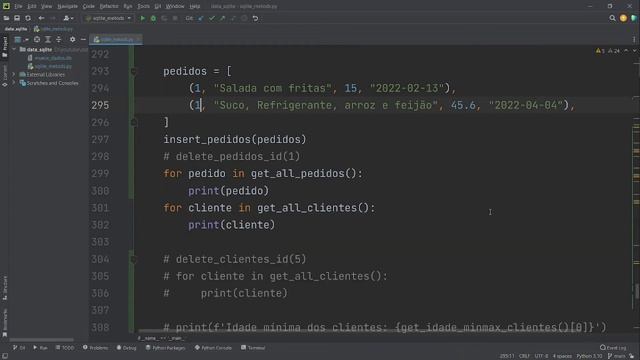Open the Search Everywhere magnifier icon
This screenshot has width=640, height=360.
click(612, 18)
